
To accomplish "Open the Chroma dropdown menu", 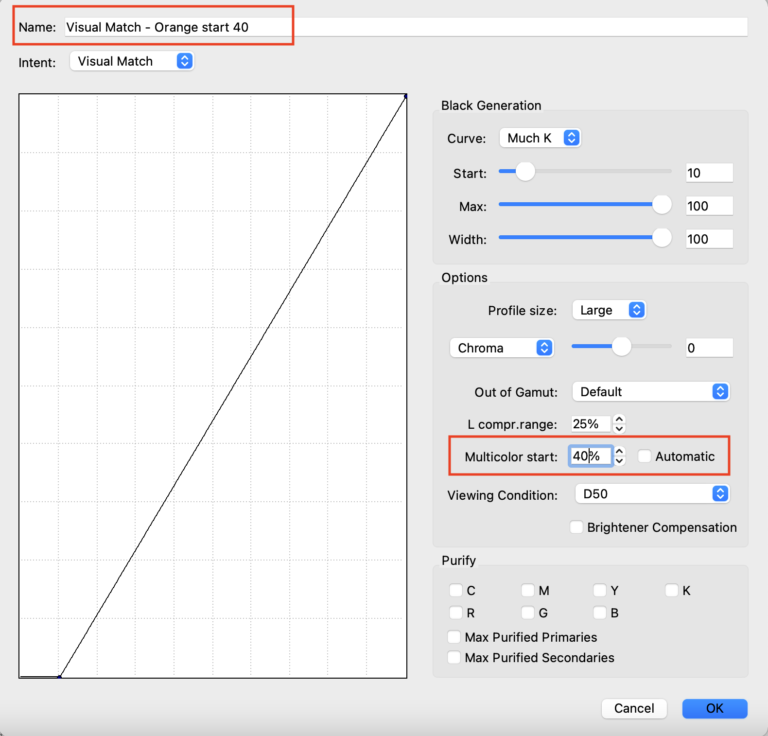I will (x=502, y=348).
